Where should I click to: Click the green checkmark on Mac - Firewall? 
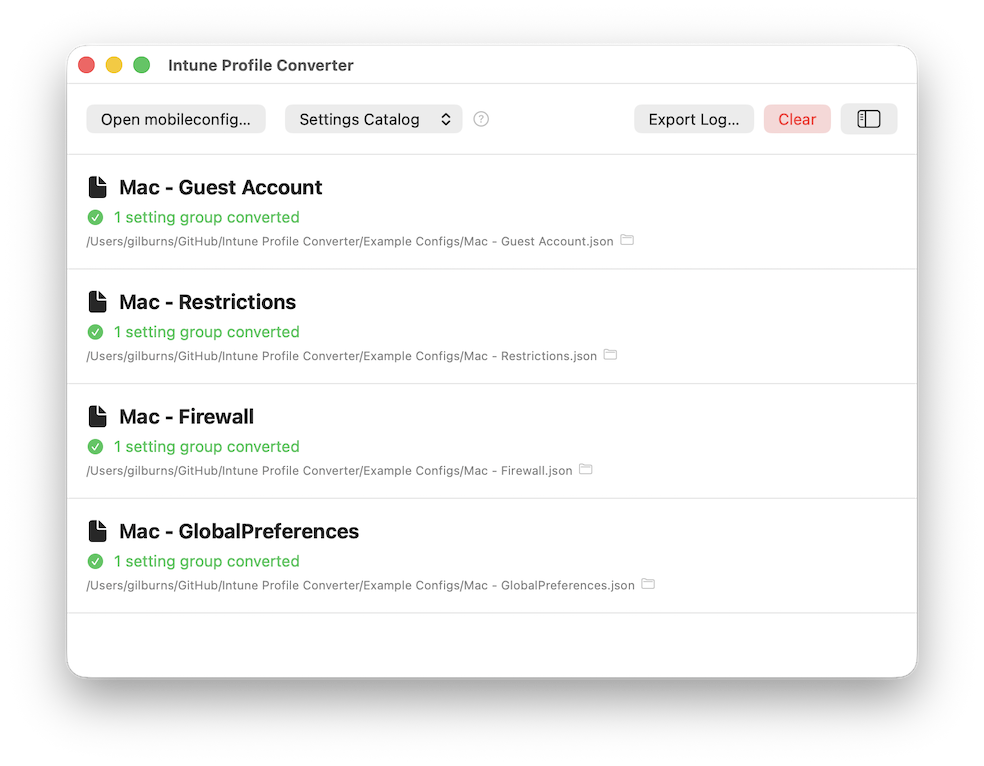click(95, 446)
